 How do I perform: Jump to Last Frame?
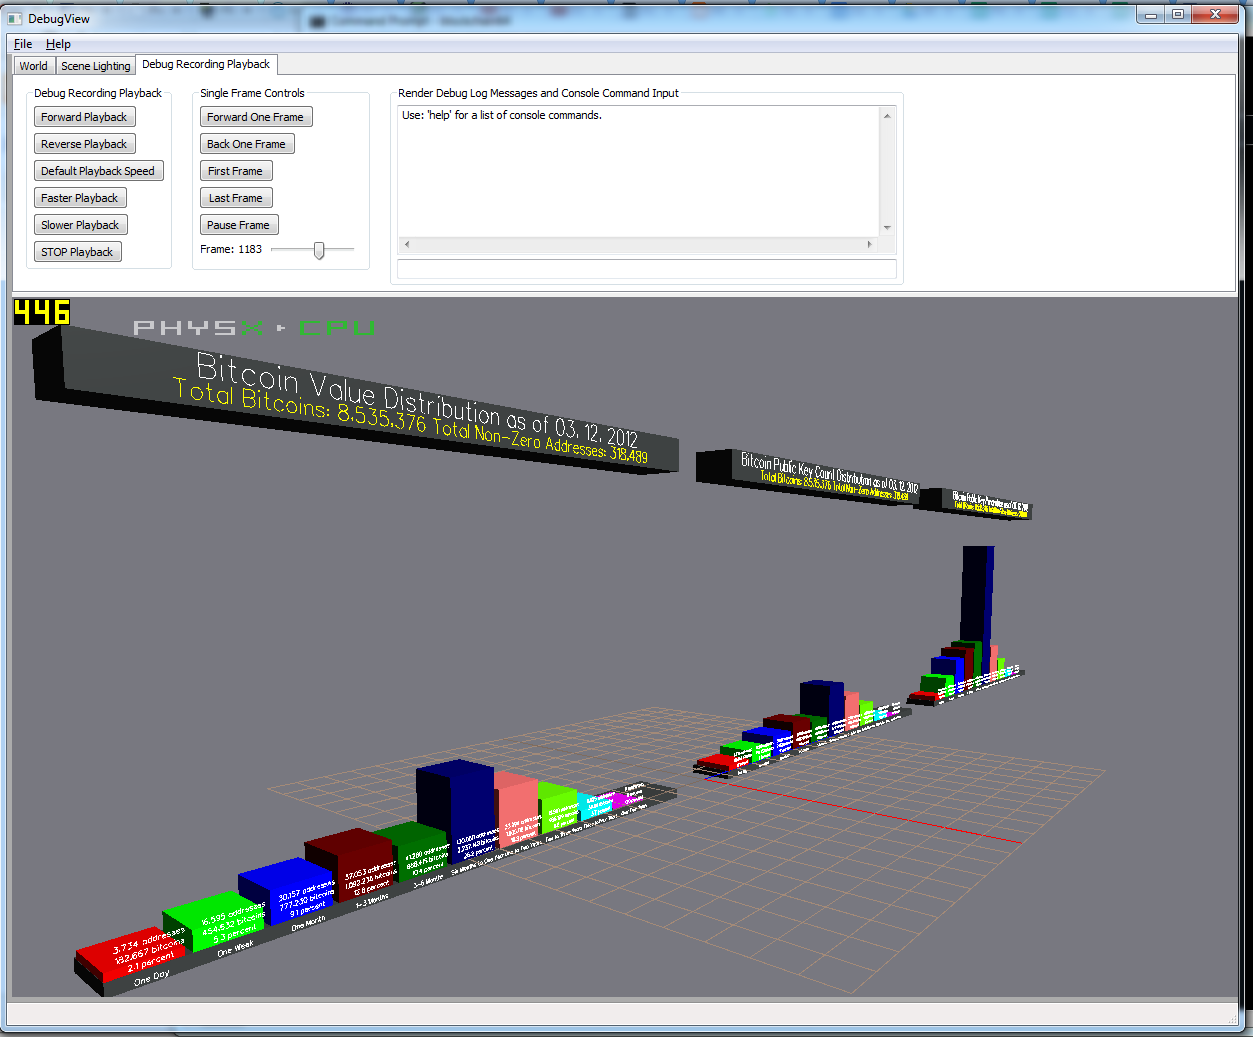pyautogui.click(x=235, y=198)
